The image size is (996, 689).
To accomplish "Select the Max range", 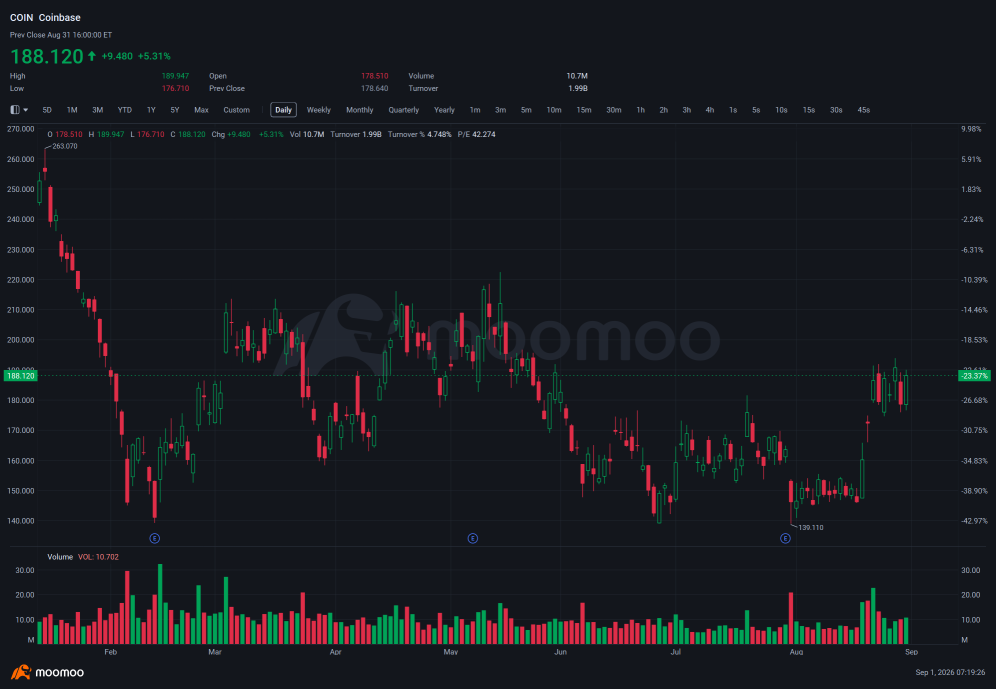I will [x=201, y=110].
